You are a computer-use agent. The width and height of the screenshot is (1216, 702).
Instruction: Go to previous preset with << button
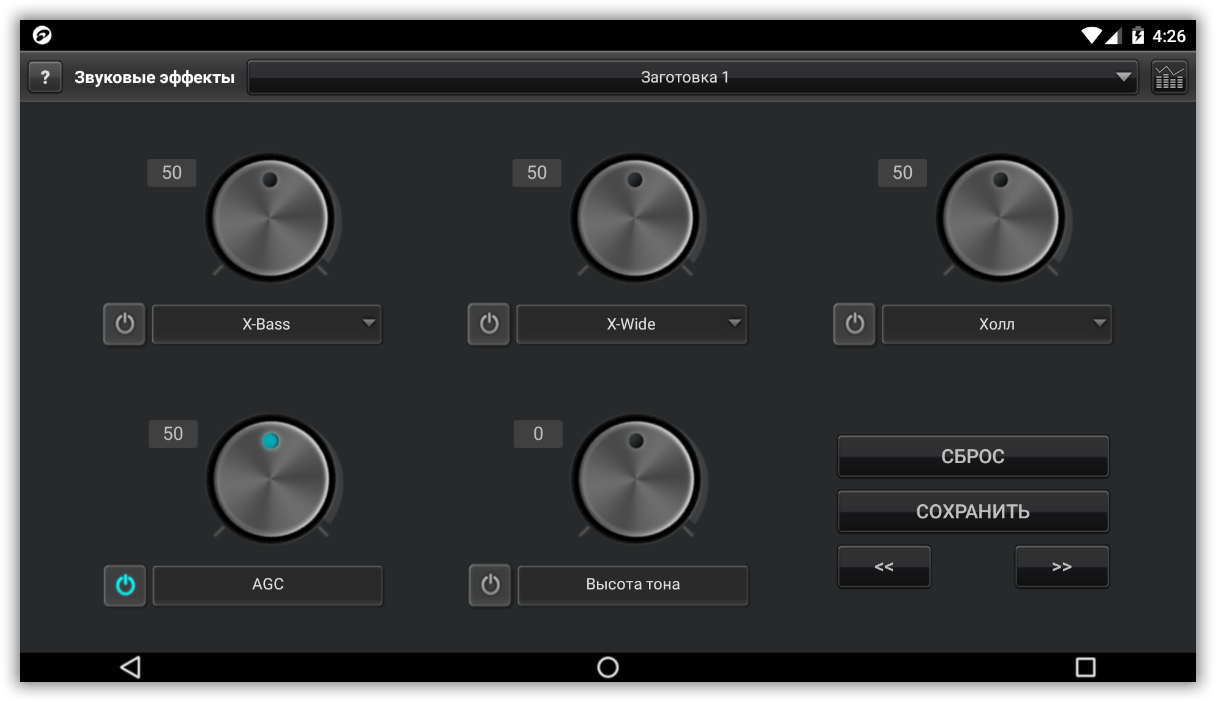[x=884, y=567]
